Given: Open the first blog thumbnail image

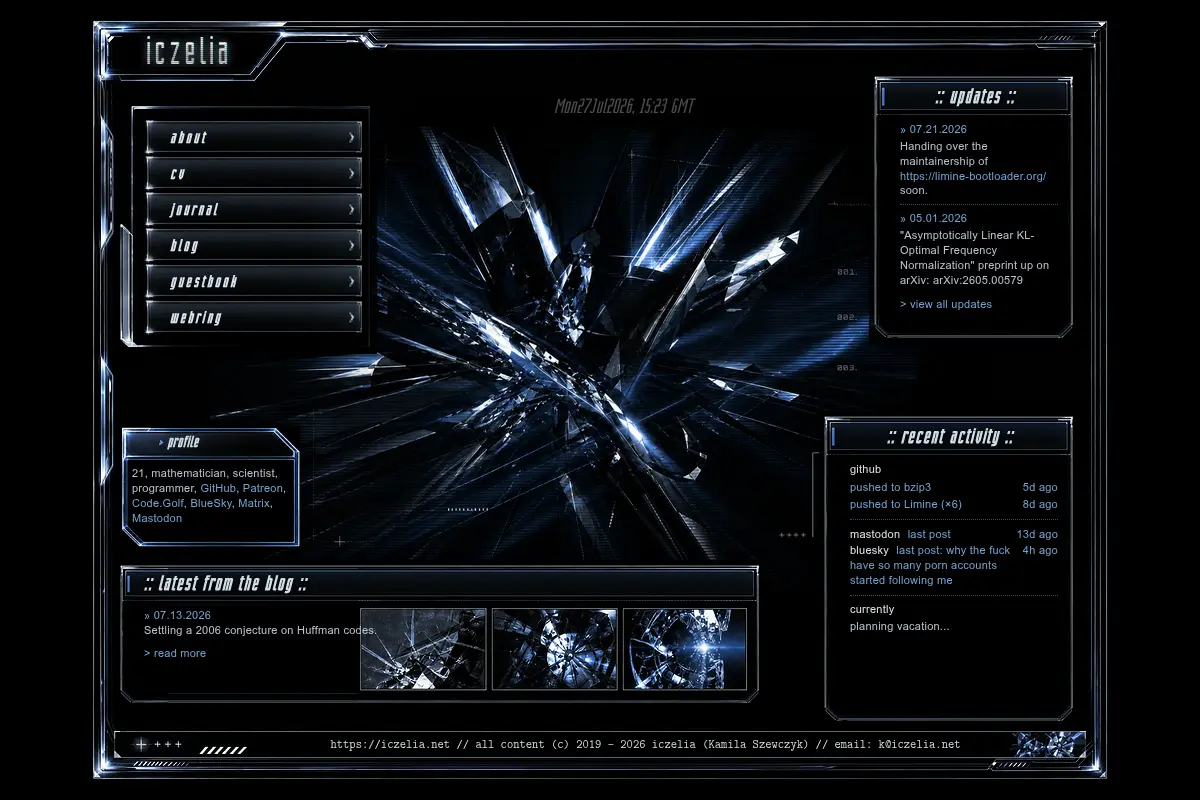Looking at the screenshot, I should (x=423, y=649).
